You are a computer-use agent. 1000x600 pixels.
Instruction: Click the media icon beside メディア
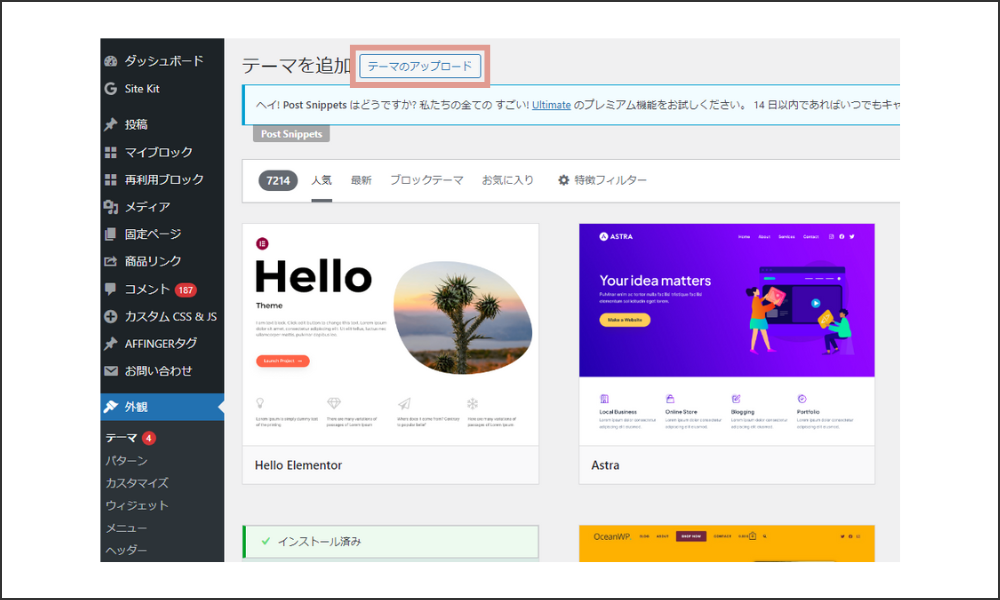coord(111,207)
